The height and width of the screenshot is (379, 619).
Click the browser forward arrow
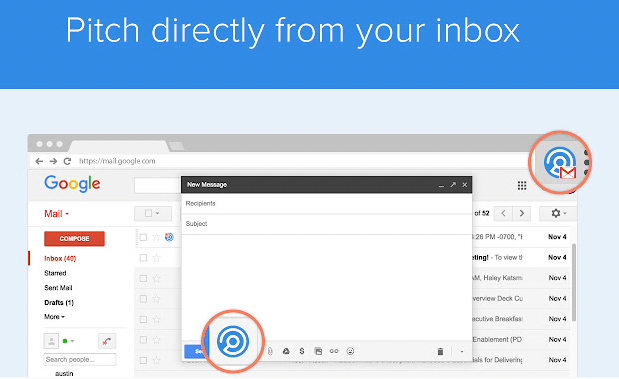pyautogui.click(x=53, y=161)
